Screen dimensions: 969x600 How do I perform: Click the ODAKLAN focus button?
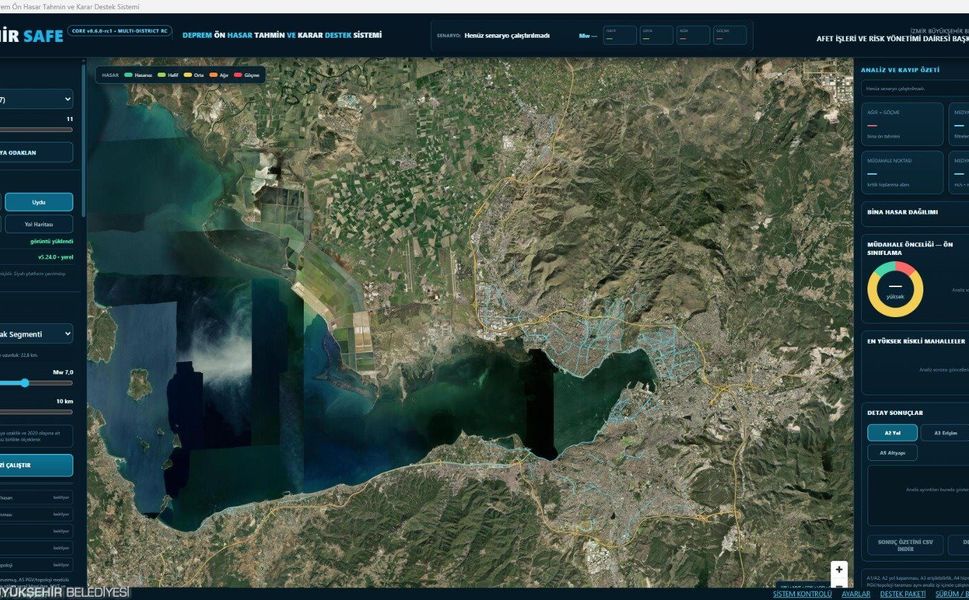36,153
